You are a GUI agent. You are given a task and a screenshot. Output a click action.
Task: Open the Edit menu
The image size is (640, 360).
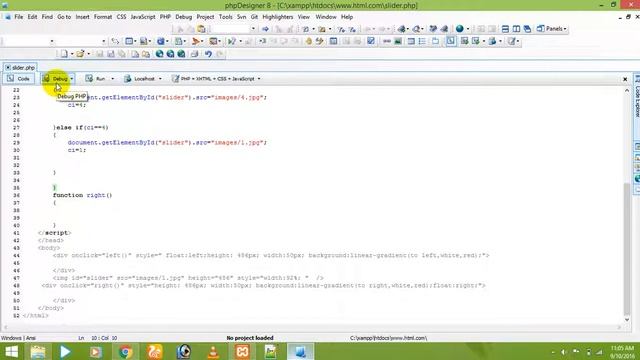click(32, 17)
